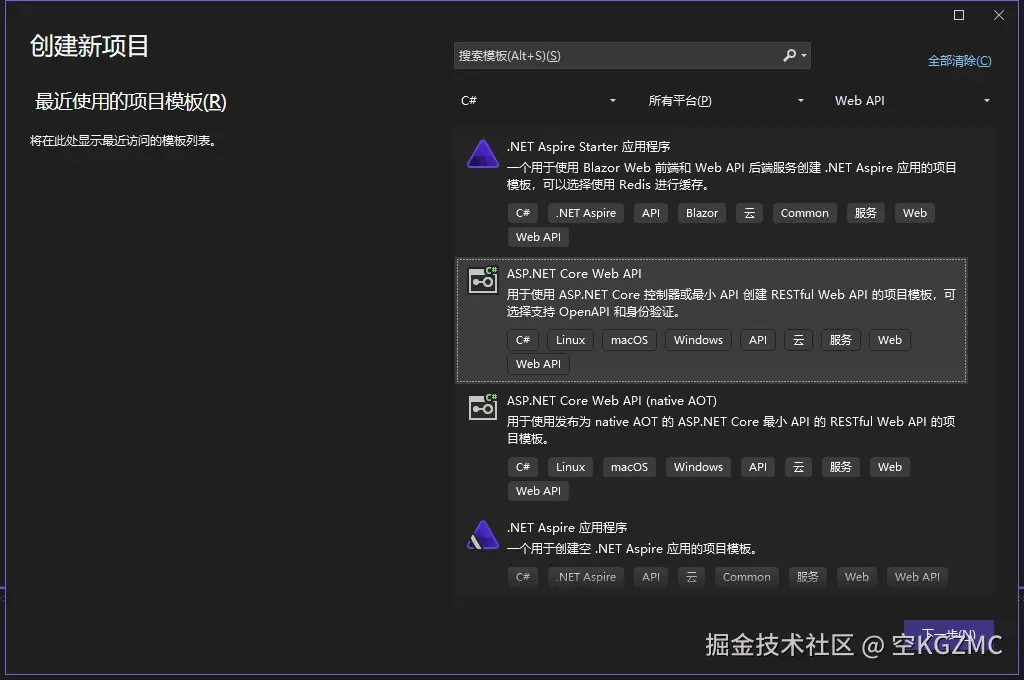This screenshot has width=1024, height=680.
Task: Click inside the 搜索模板 search box
Action: [x=600, y=55]
